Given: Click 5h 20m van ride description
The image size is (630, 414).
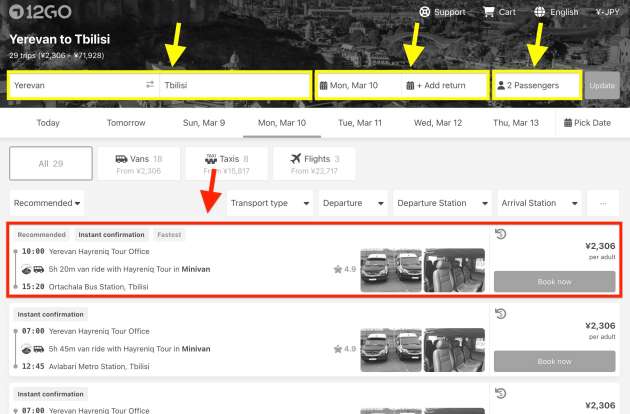Looking at the screenshot, I should coord(129,269).
